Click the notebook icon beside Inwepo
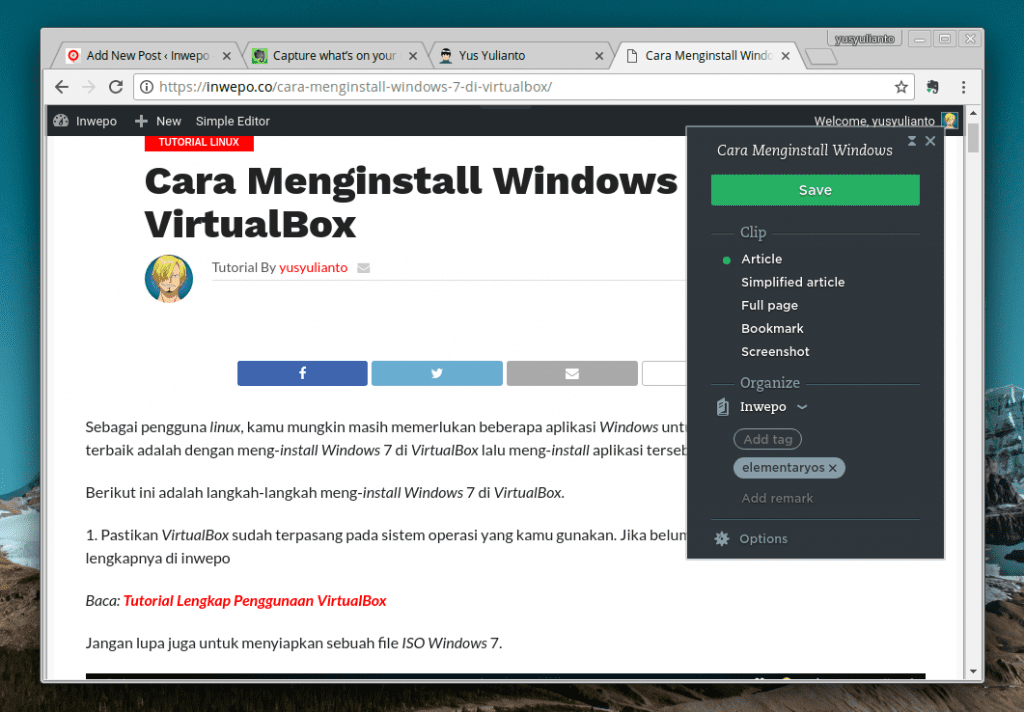The height and width of the screenshot is (712, 1024). click(723, 407)
